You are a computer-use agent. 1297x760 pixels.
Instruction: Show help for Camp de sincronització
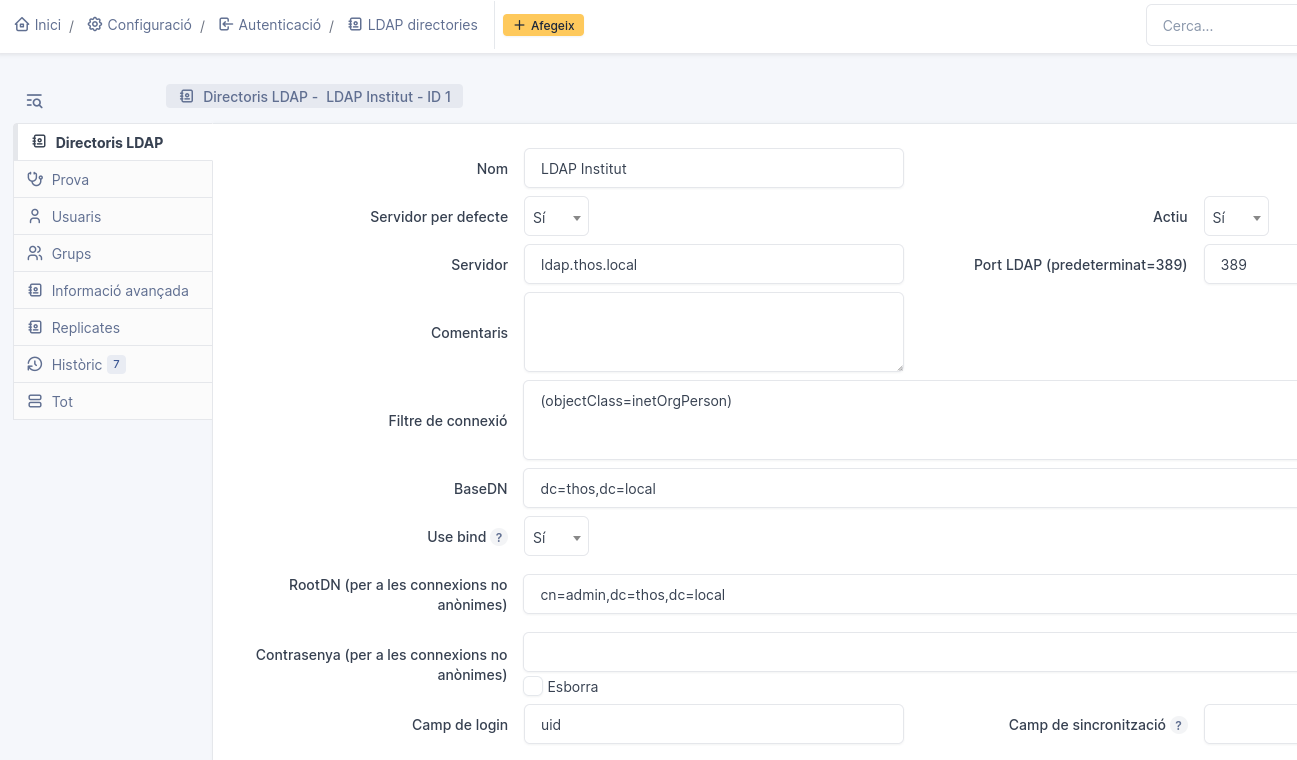pyautogui.click(x=1179, y=726)
